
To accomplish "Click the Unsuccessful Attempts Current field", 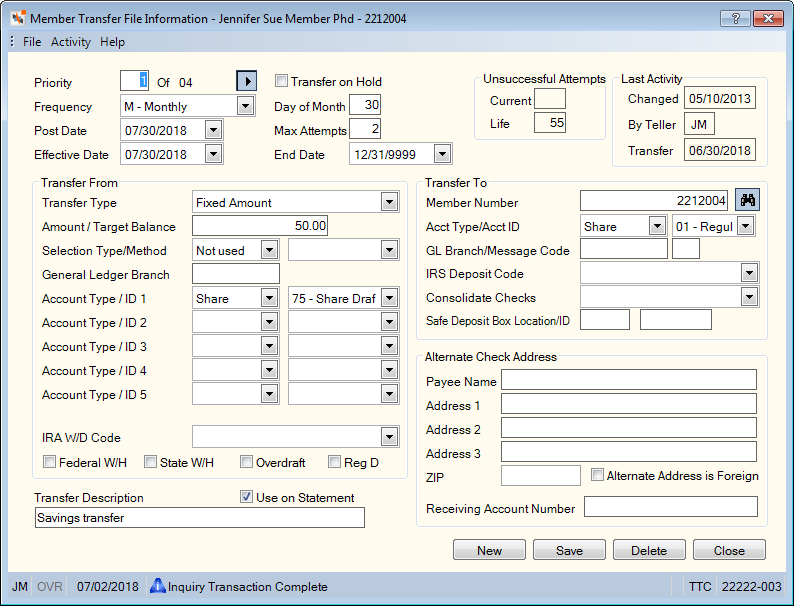I will click(x=550, y=99).
